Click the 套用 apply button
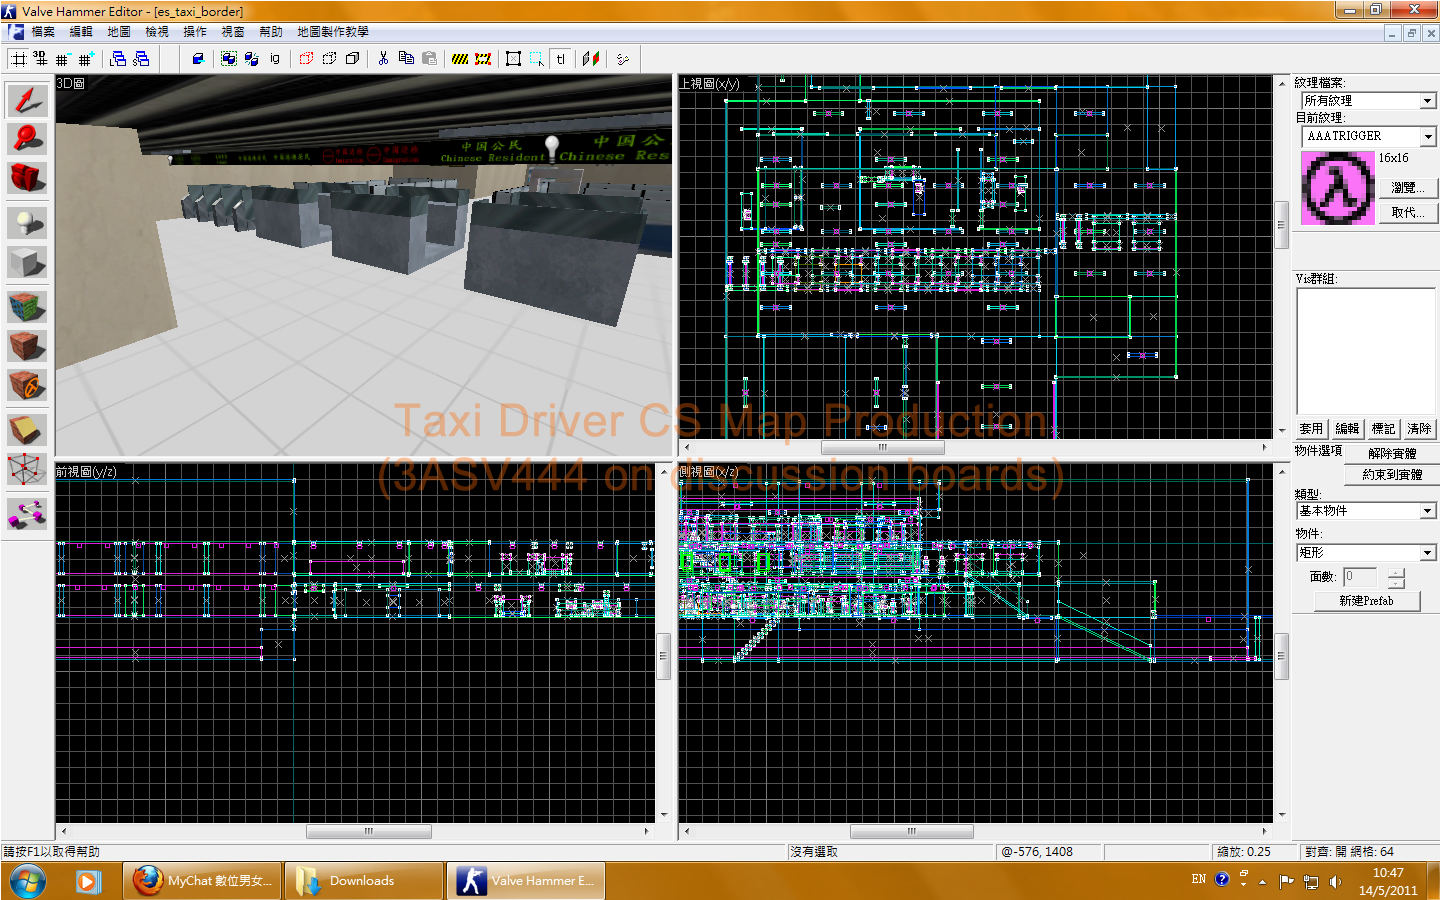Viewport: 1440px width, 900px height. (1311, 428)
